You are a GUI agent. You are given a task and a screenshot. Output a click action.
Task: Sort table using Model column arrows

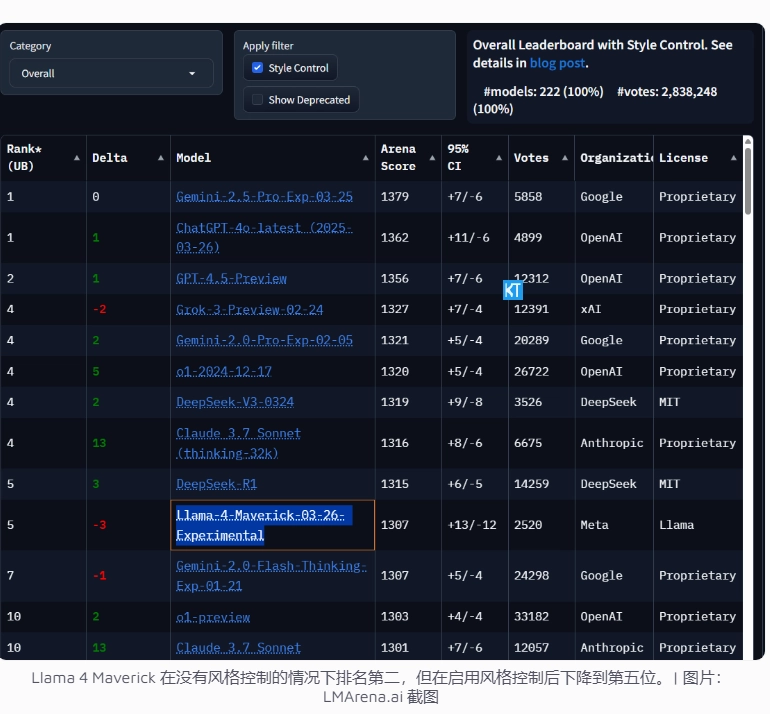[x=366, y=158]
